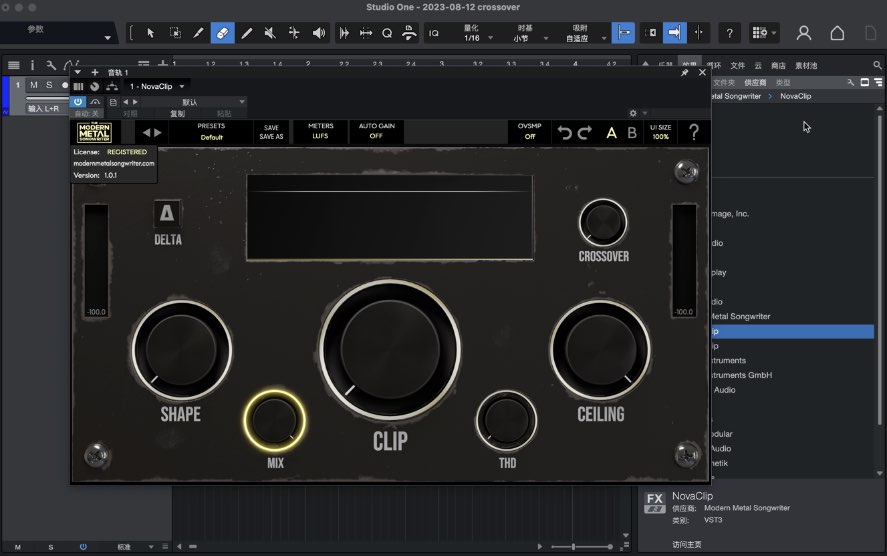Pick the Paint (pencil) tool
The image size is (887, 556).
coord(247,33)
